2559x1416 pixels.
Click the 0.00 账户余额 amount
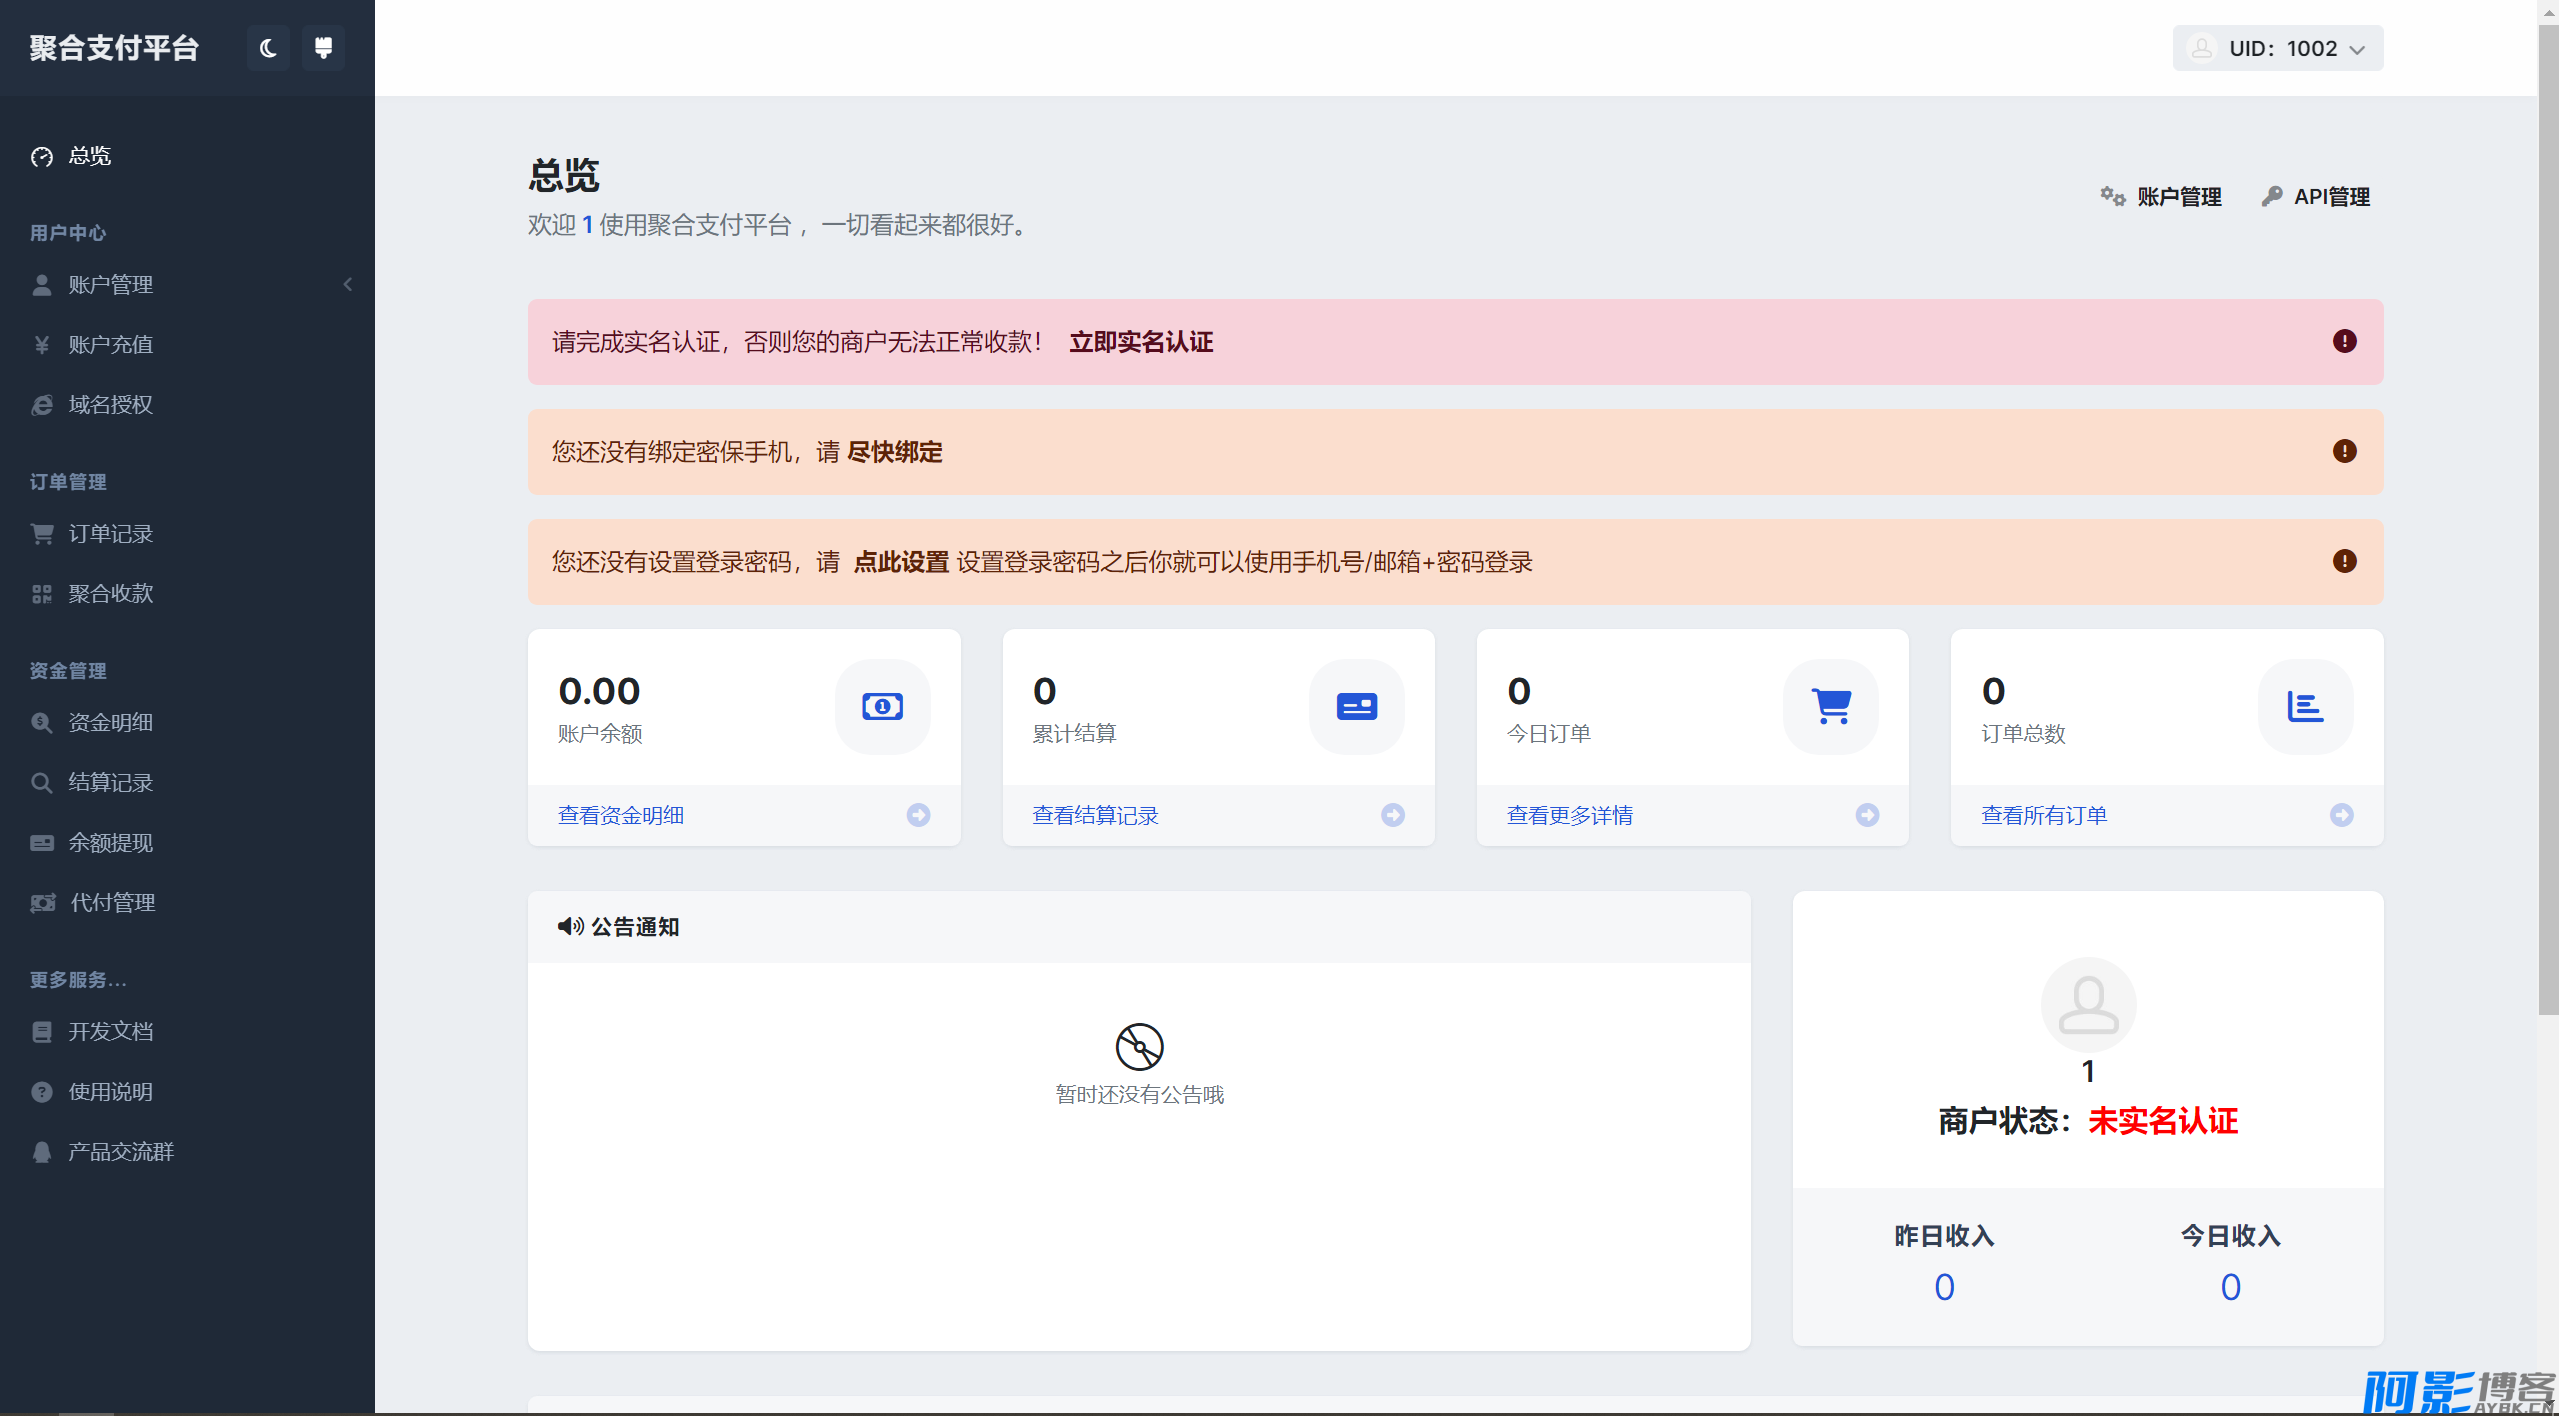599,691
